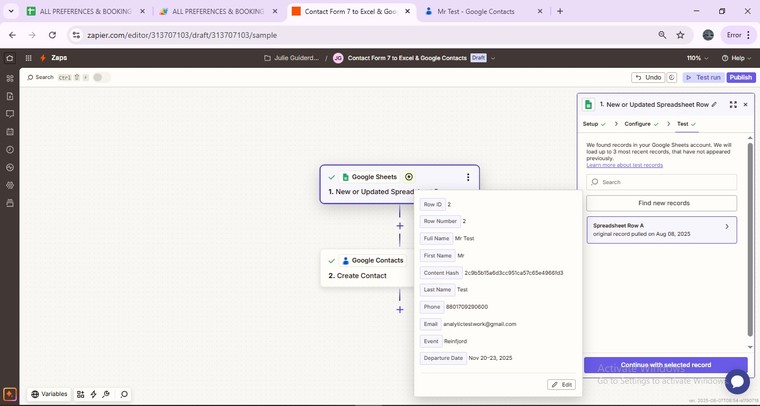Add a step after Google Contacts

tap(399, 310)
